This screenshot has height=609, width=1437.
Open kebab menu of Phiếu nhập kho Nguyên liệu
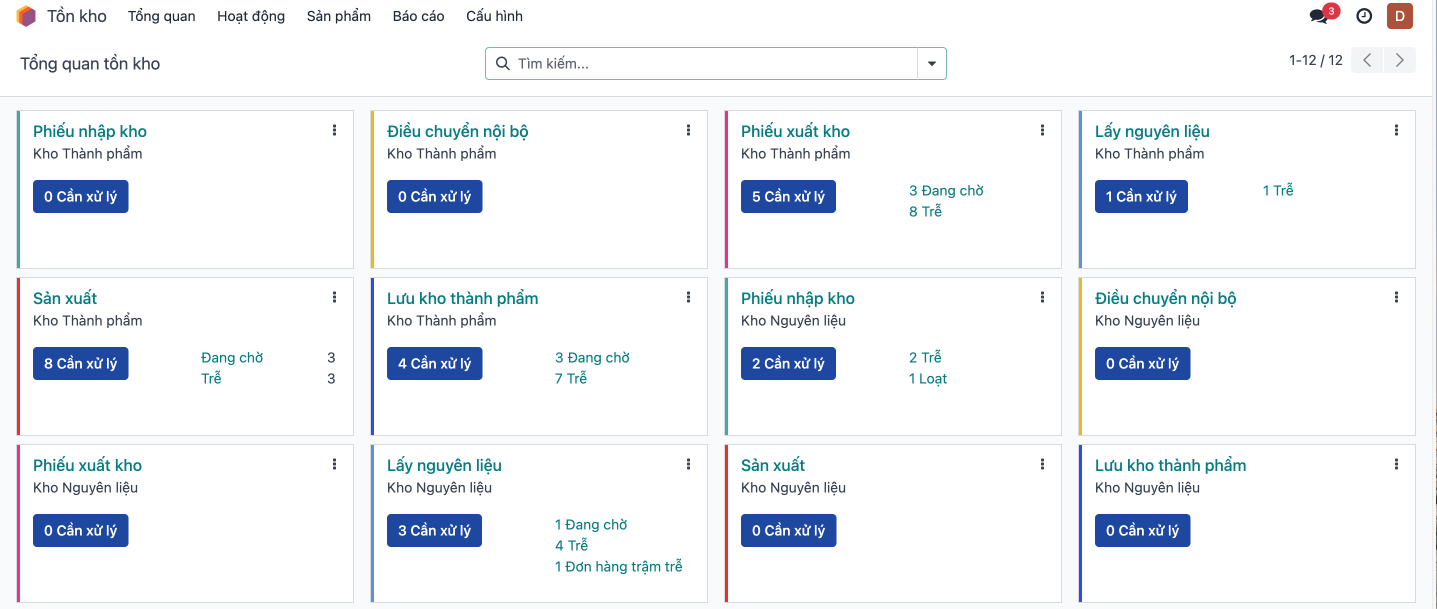point(1042,298)
